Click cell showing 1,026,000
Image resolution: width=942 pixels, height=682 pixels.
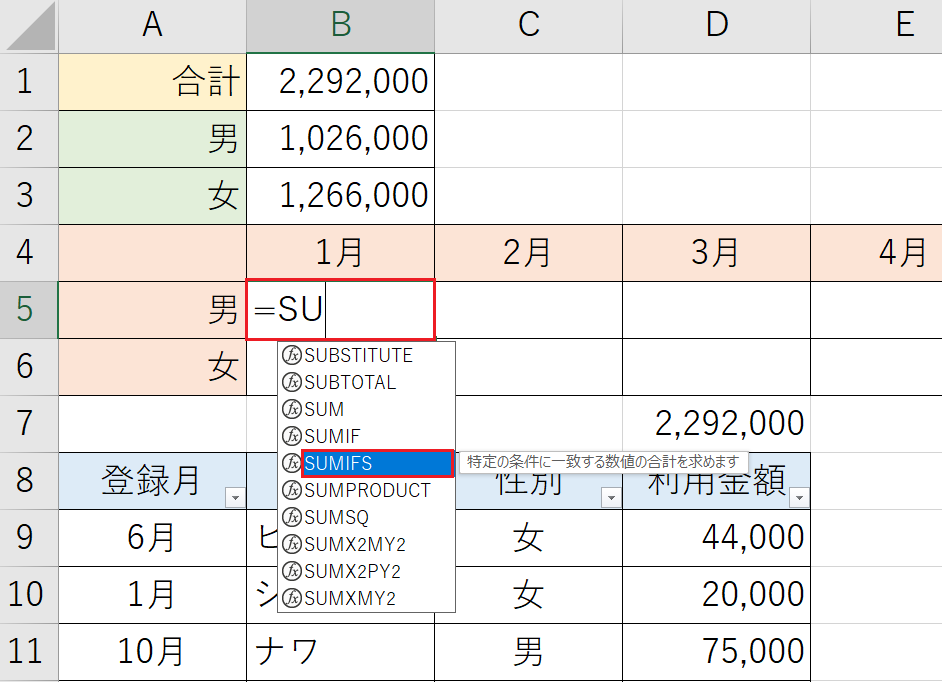pos(341,139)
